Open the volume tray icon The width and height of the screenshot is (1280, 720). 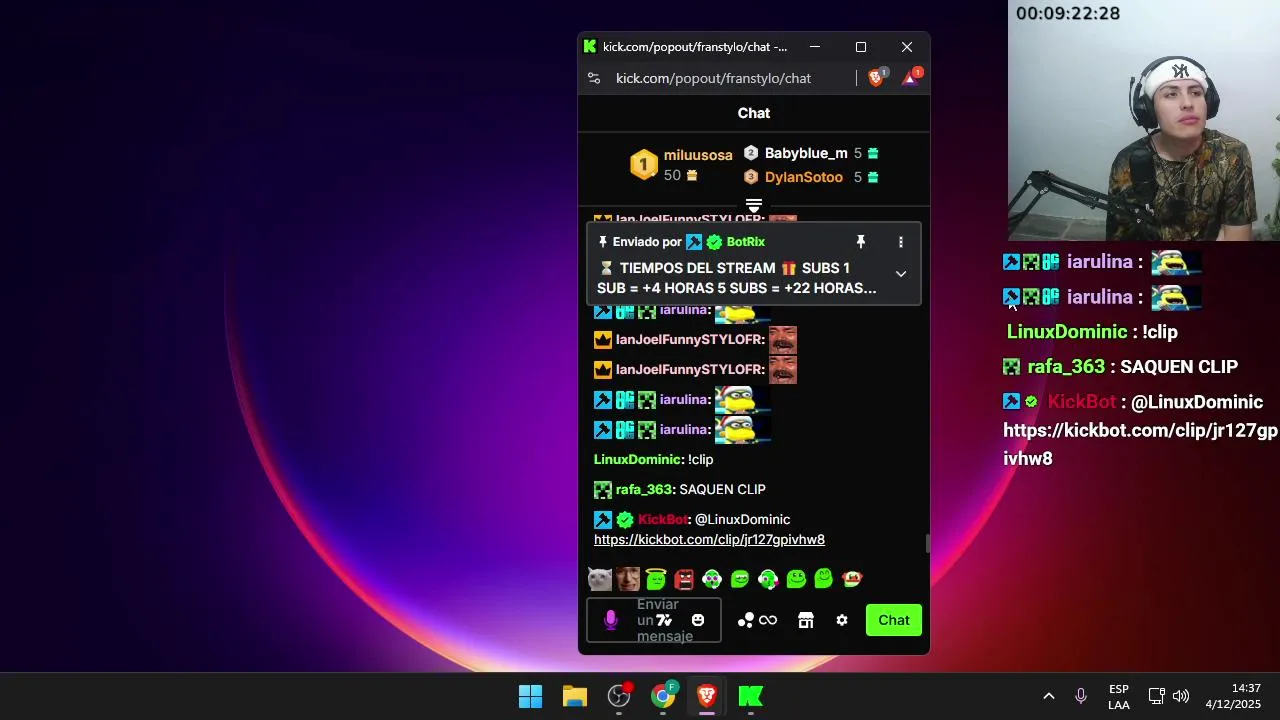coord(1181,696)
